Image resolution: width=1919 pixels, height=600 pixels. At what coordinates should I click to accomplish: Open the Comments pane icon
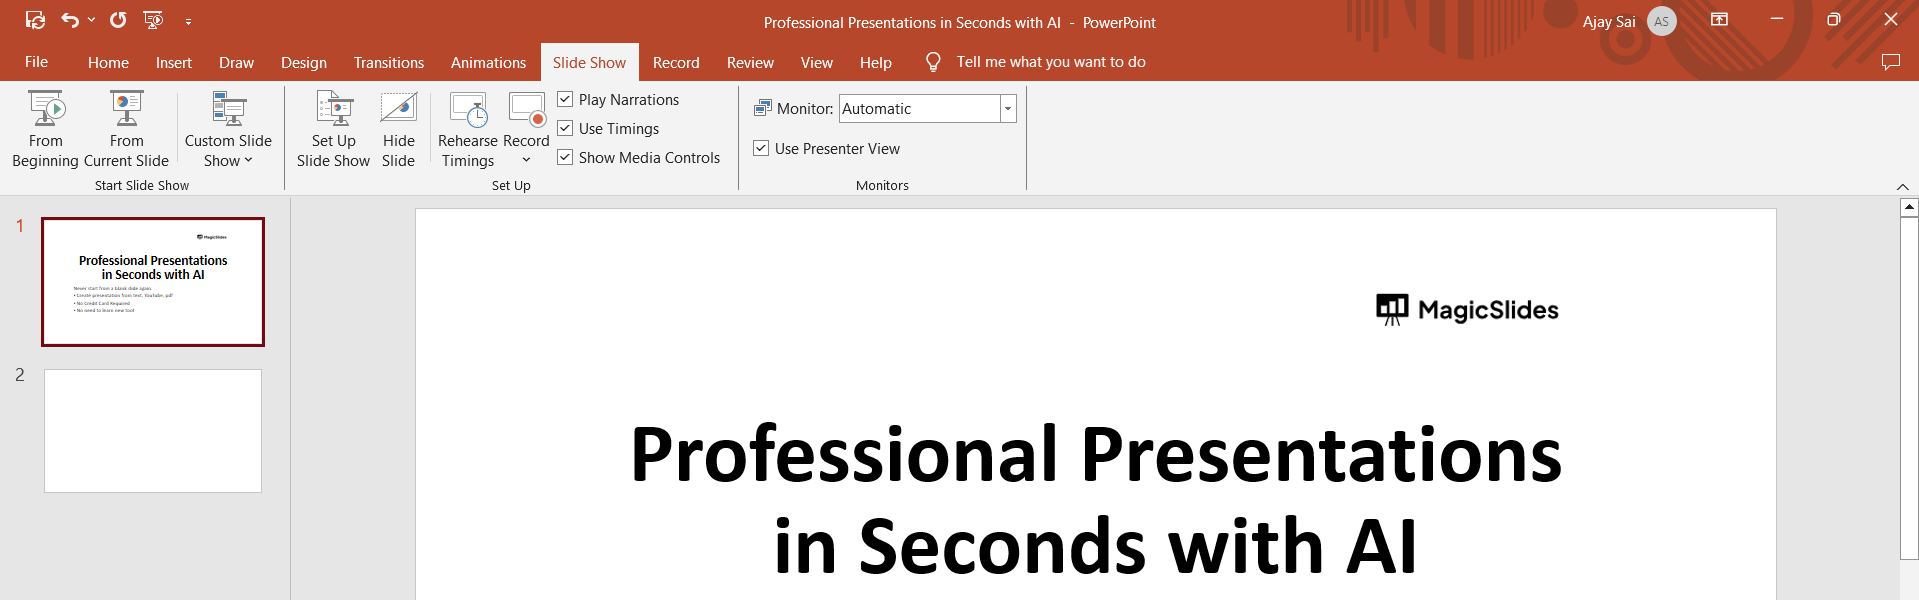(1890, 62)
